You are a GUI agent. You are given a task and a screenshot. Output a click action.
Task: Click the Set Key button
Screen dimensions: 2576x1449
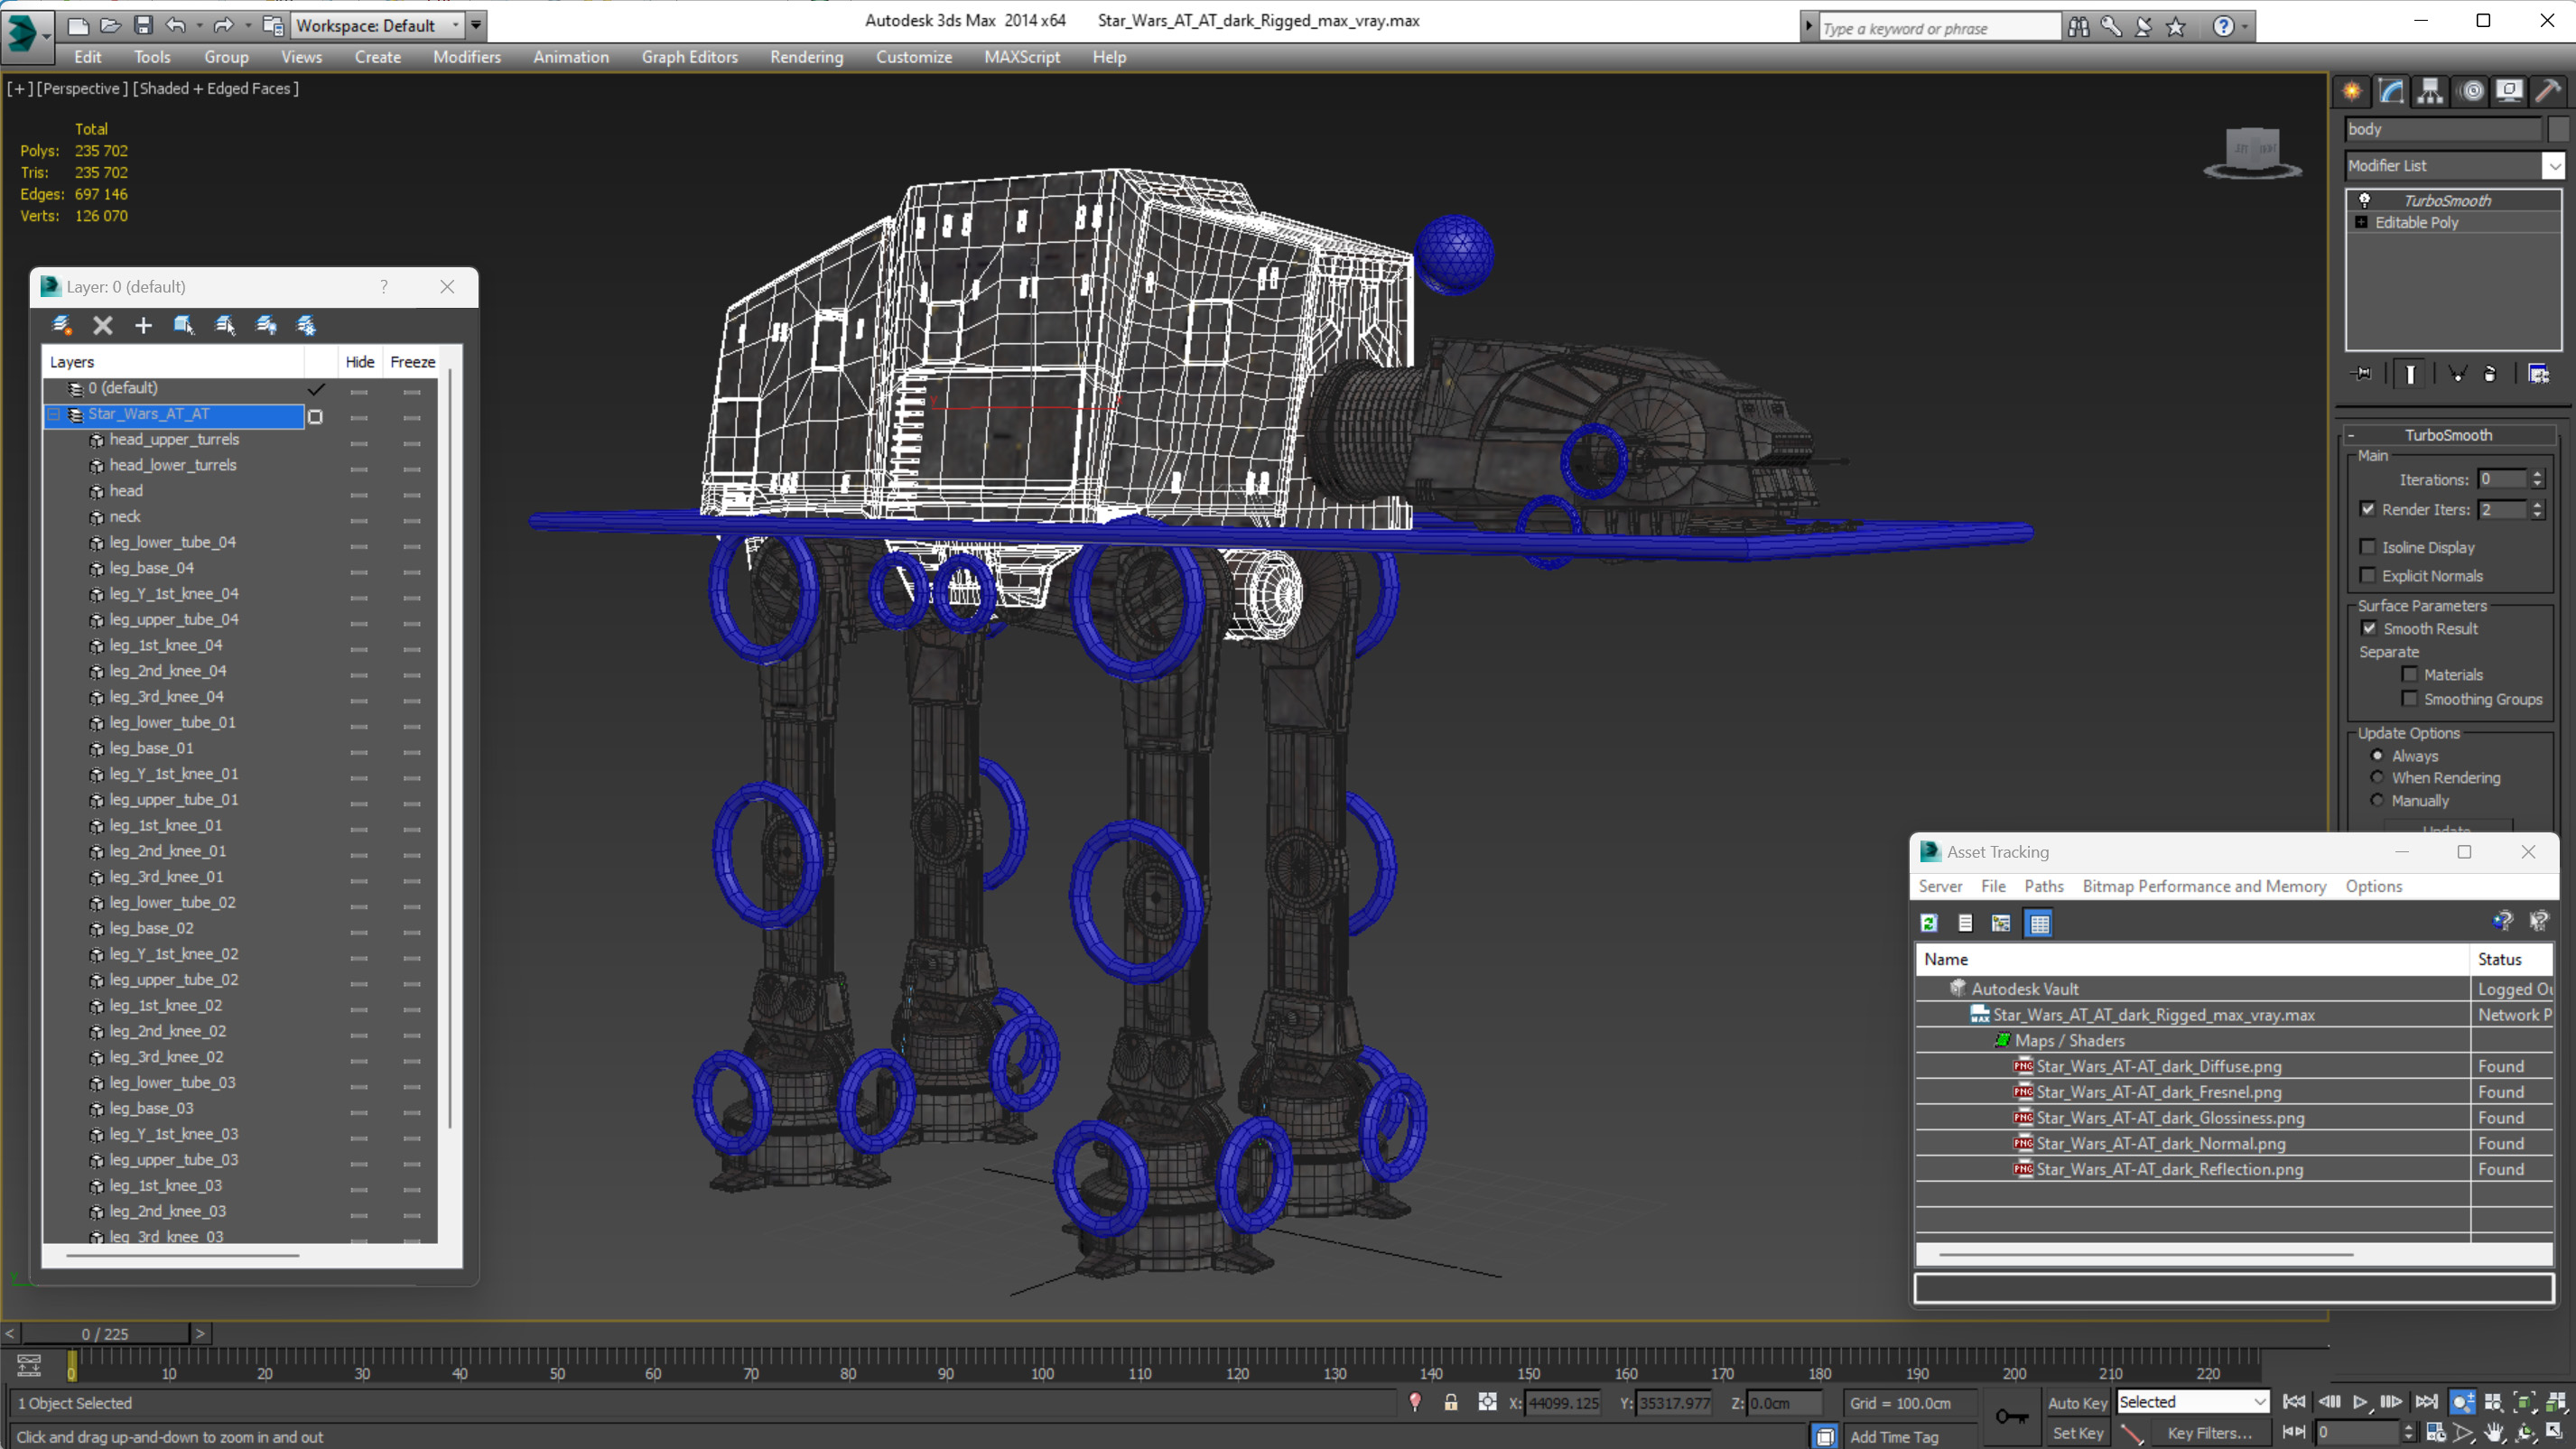click(2076, 1433)
